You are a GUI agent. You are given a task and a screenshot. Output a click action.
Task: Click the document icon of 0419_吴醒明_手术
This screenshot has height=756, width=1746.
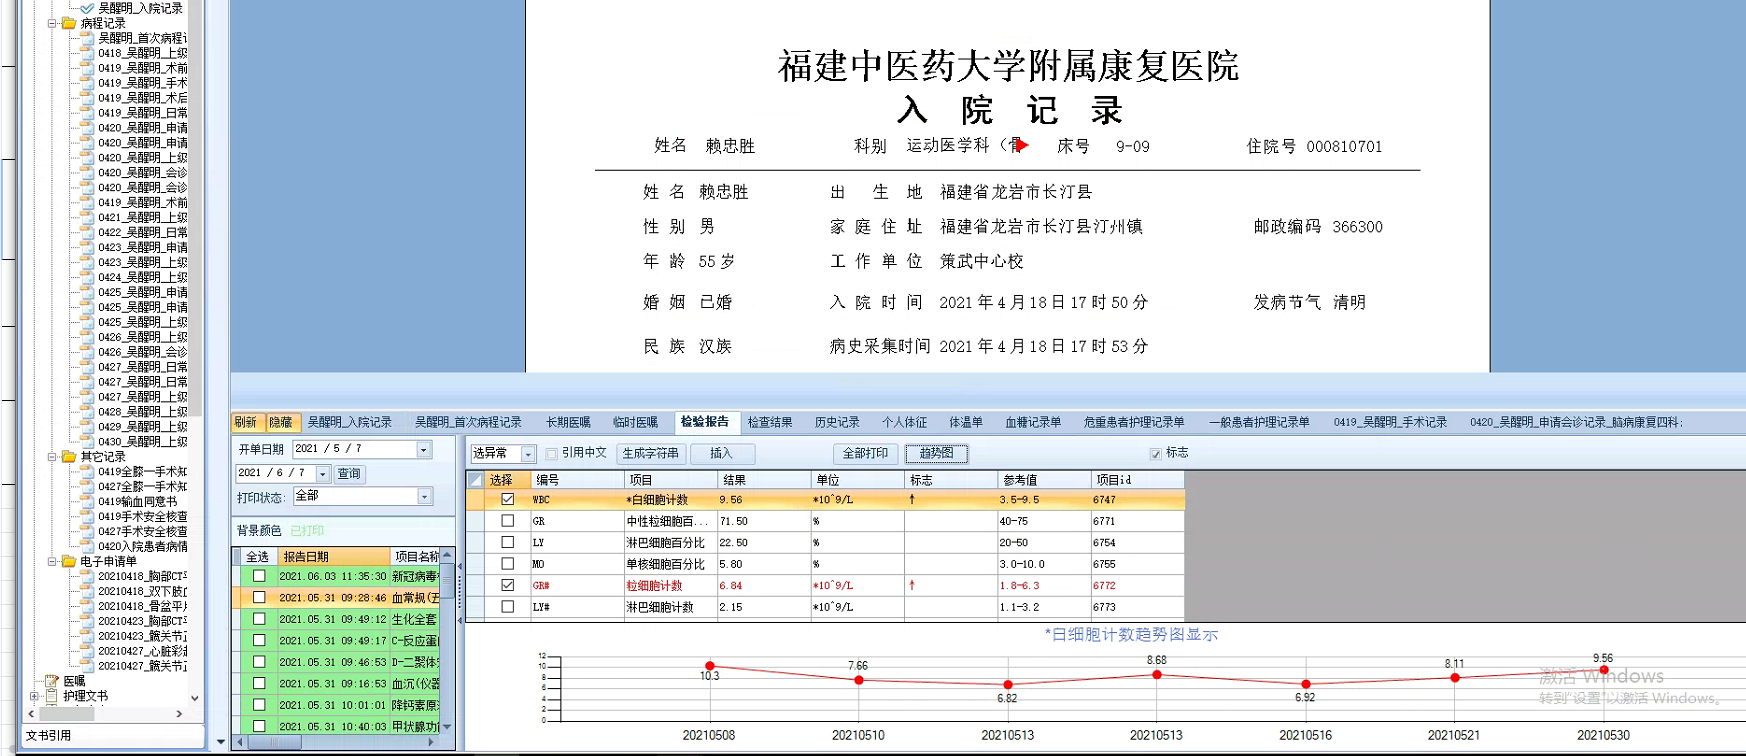point(87,83)
